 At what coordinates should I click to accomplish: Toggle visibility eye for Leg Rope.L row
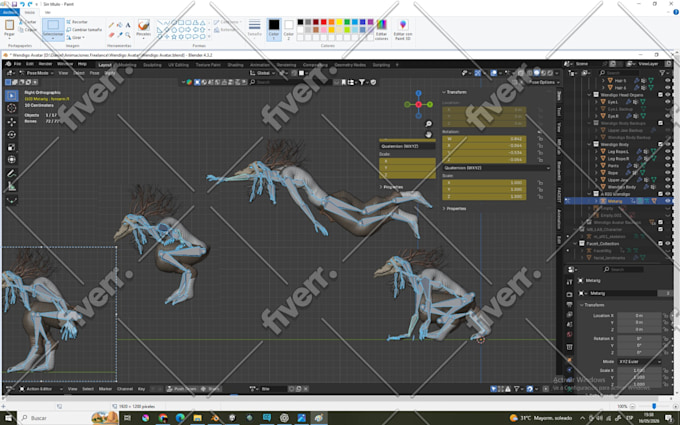668,151
